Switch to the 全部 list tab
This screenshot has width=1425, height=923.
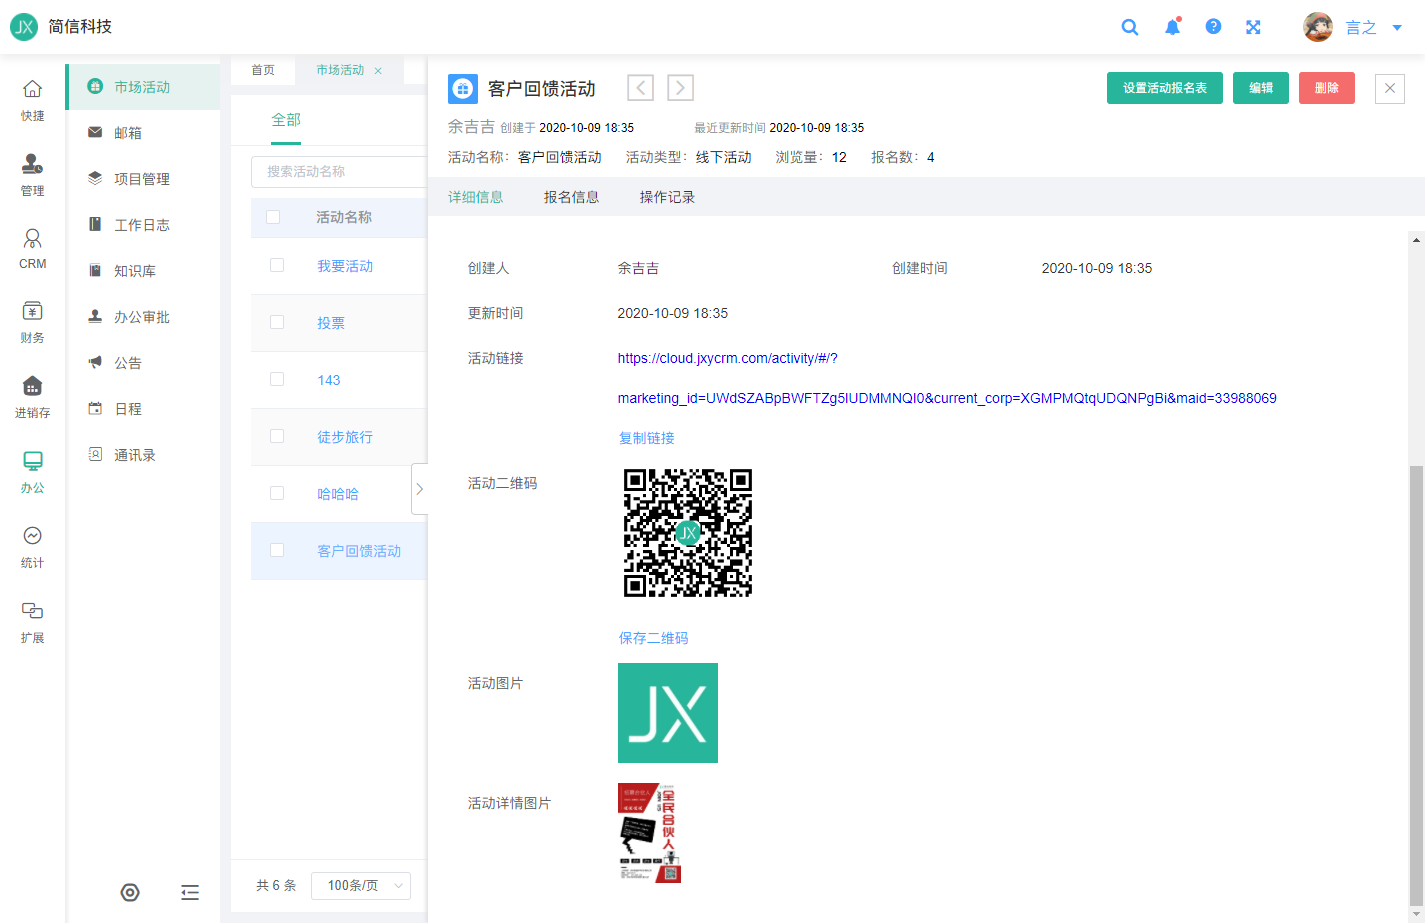(286, 120)
